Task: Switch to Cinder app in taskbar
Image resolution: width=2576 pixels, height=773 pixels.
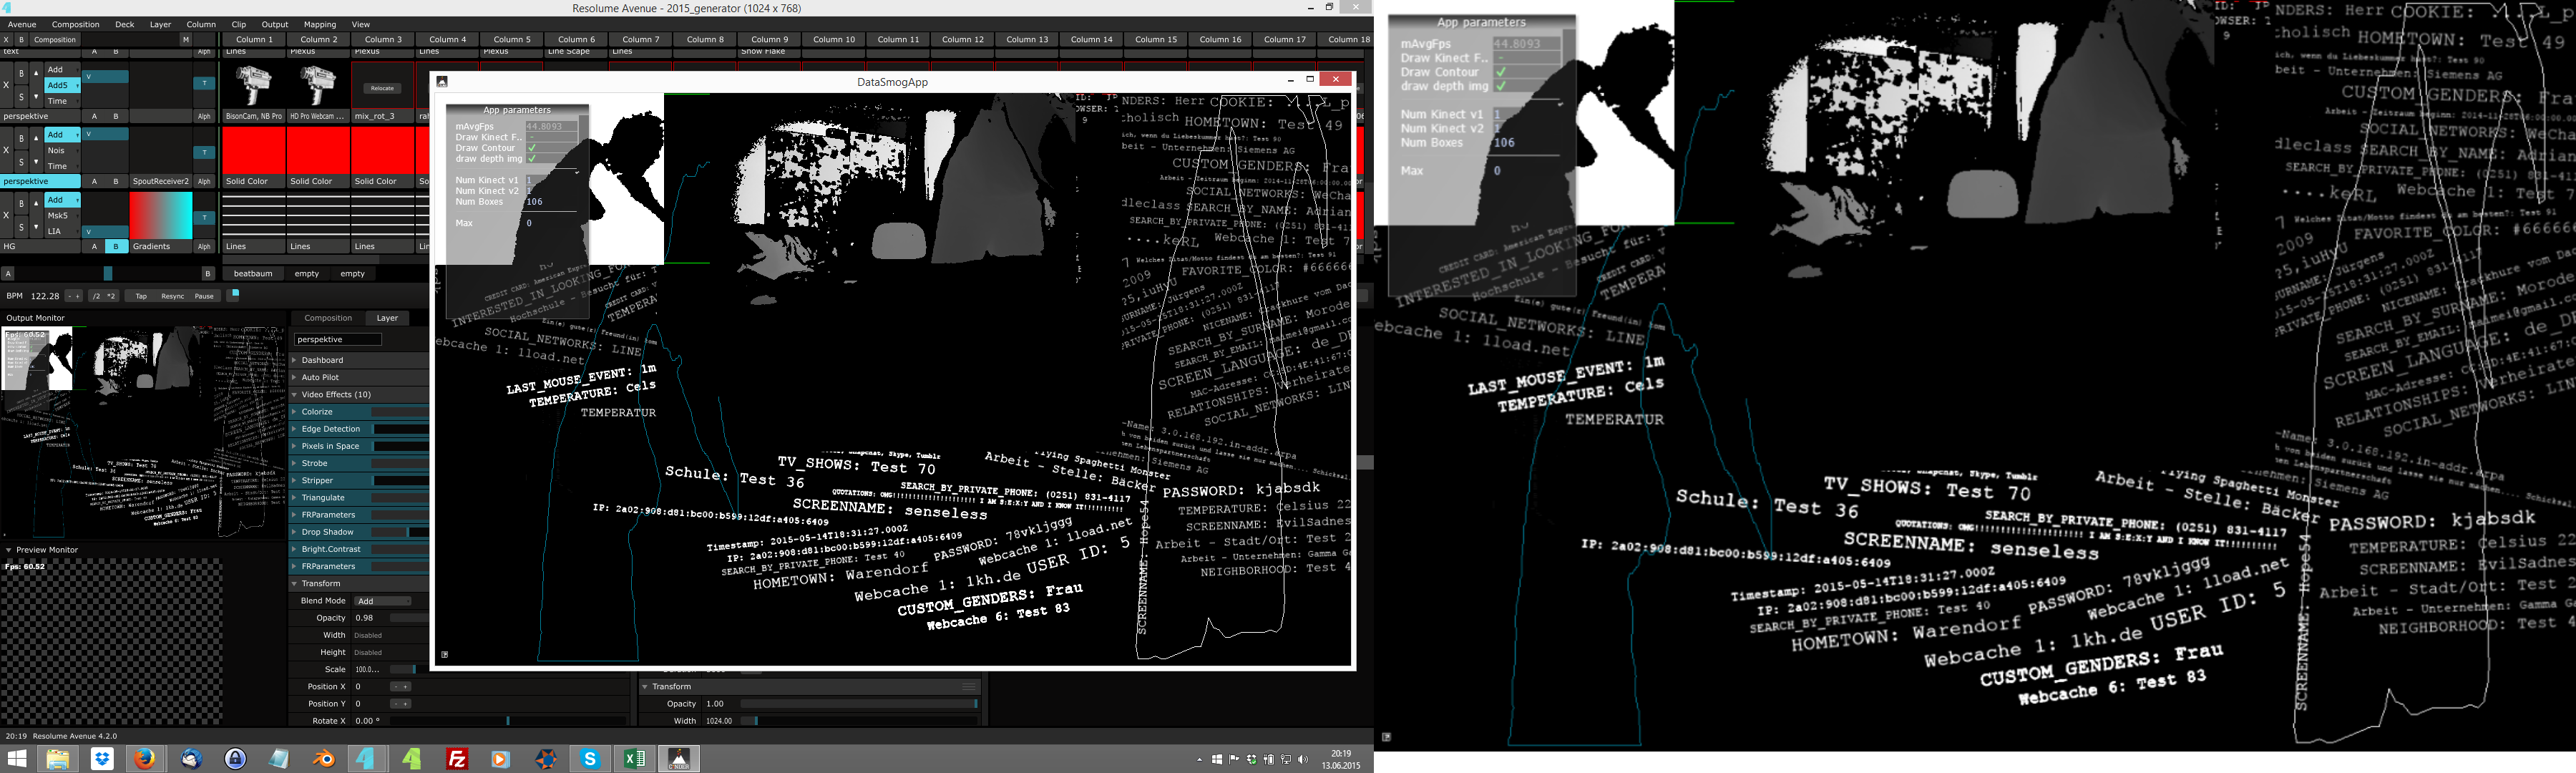Action: [x=679, y=759]
